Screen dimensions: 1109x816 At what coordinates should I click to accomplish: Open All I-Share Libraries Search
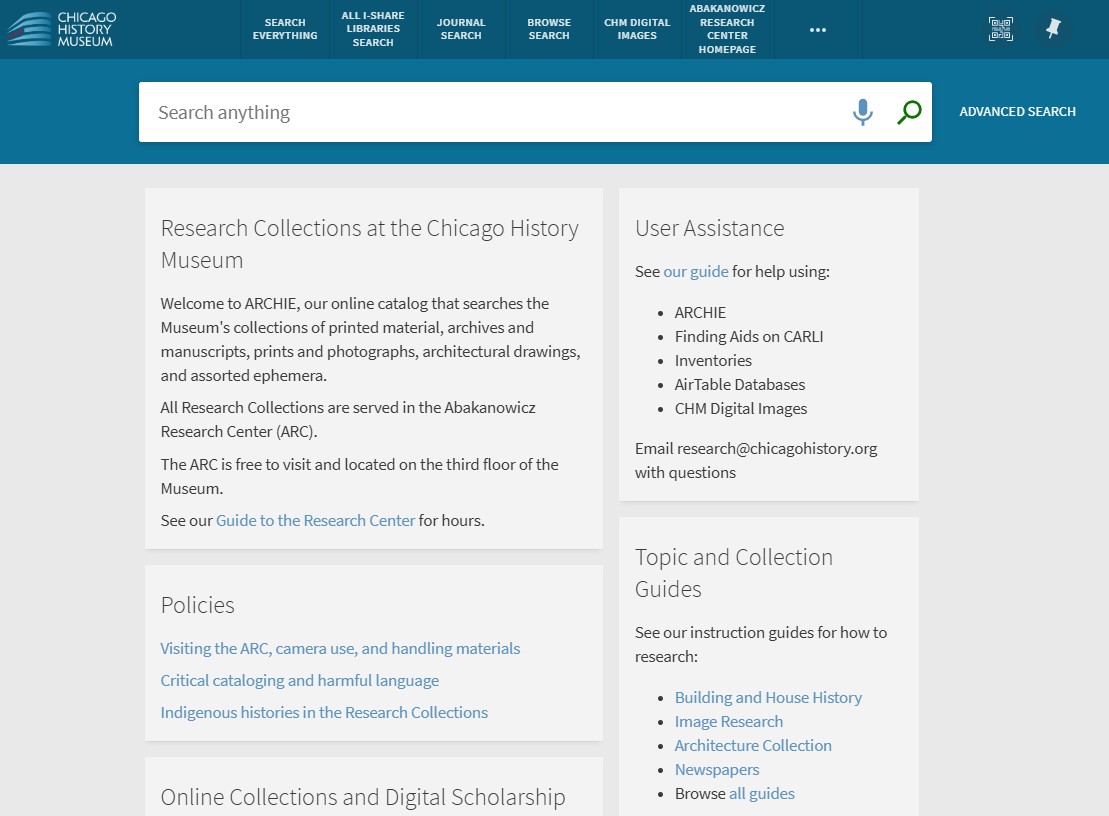coord(373,29)
